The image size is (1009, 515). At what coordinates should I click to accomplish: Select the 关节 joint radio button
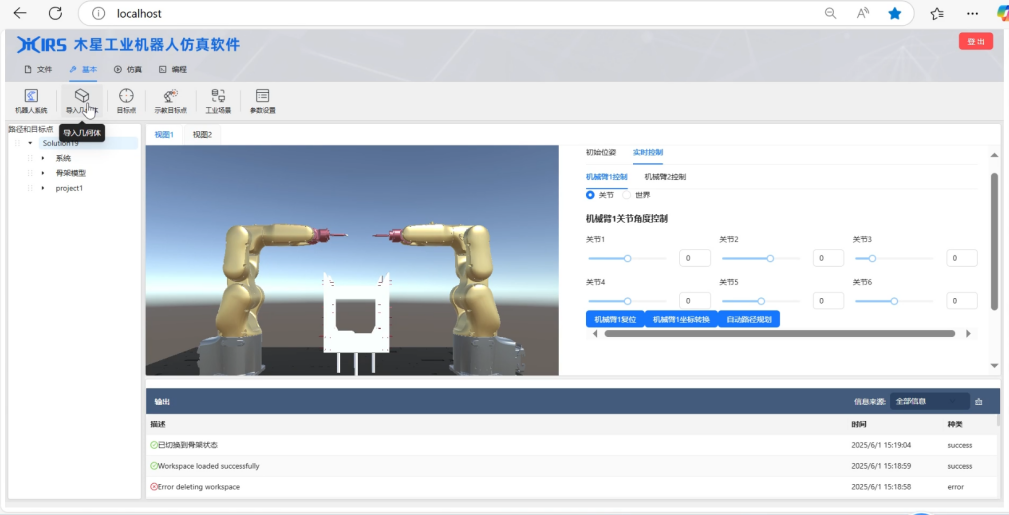tap(590, 195)
